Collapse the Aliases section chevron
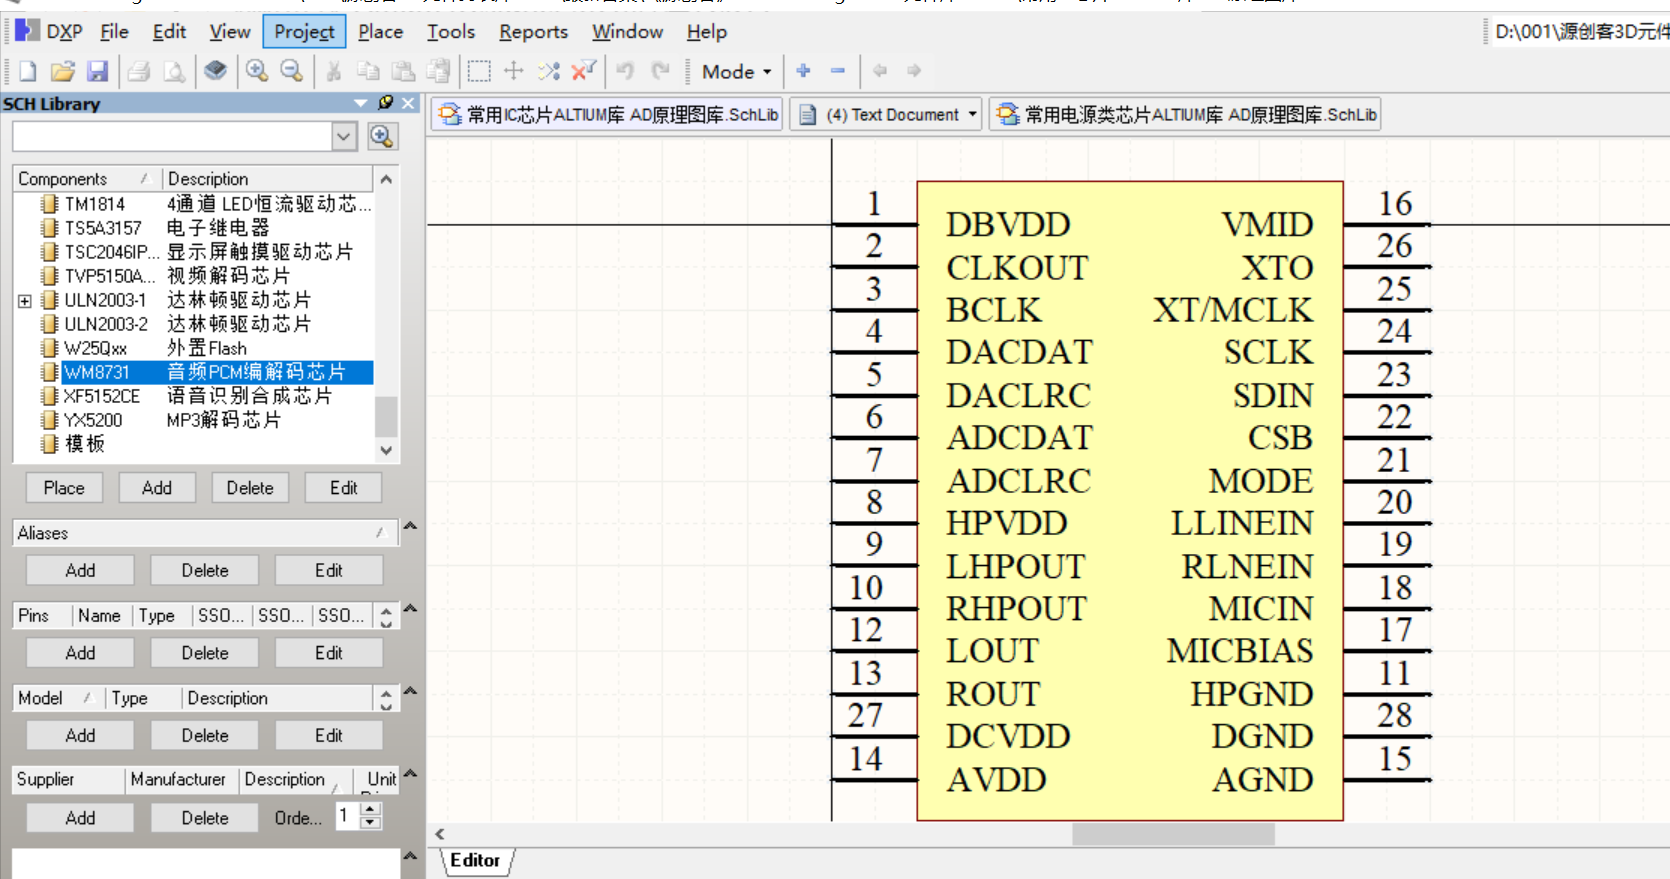Image resolution: width=1670 pixels, height=879 pixels. click(x=410, y=526)
